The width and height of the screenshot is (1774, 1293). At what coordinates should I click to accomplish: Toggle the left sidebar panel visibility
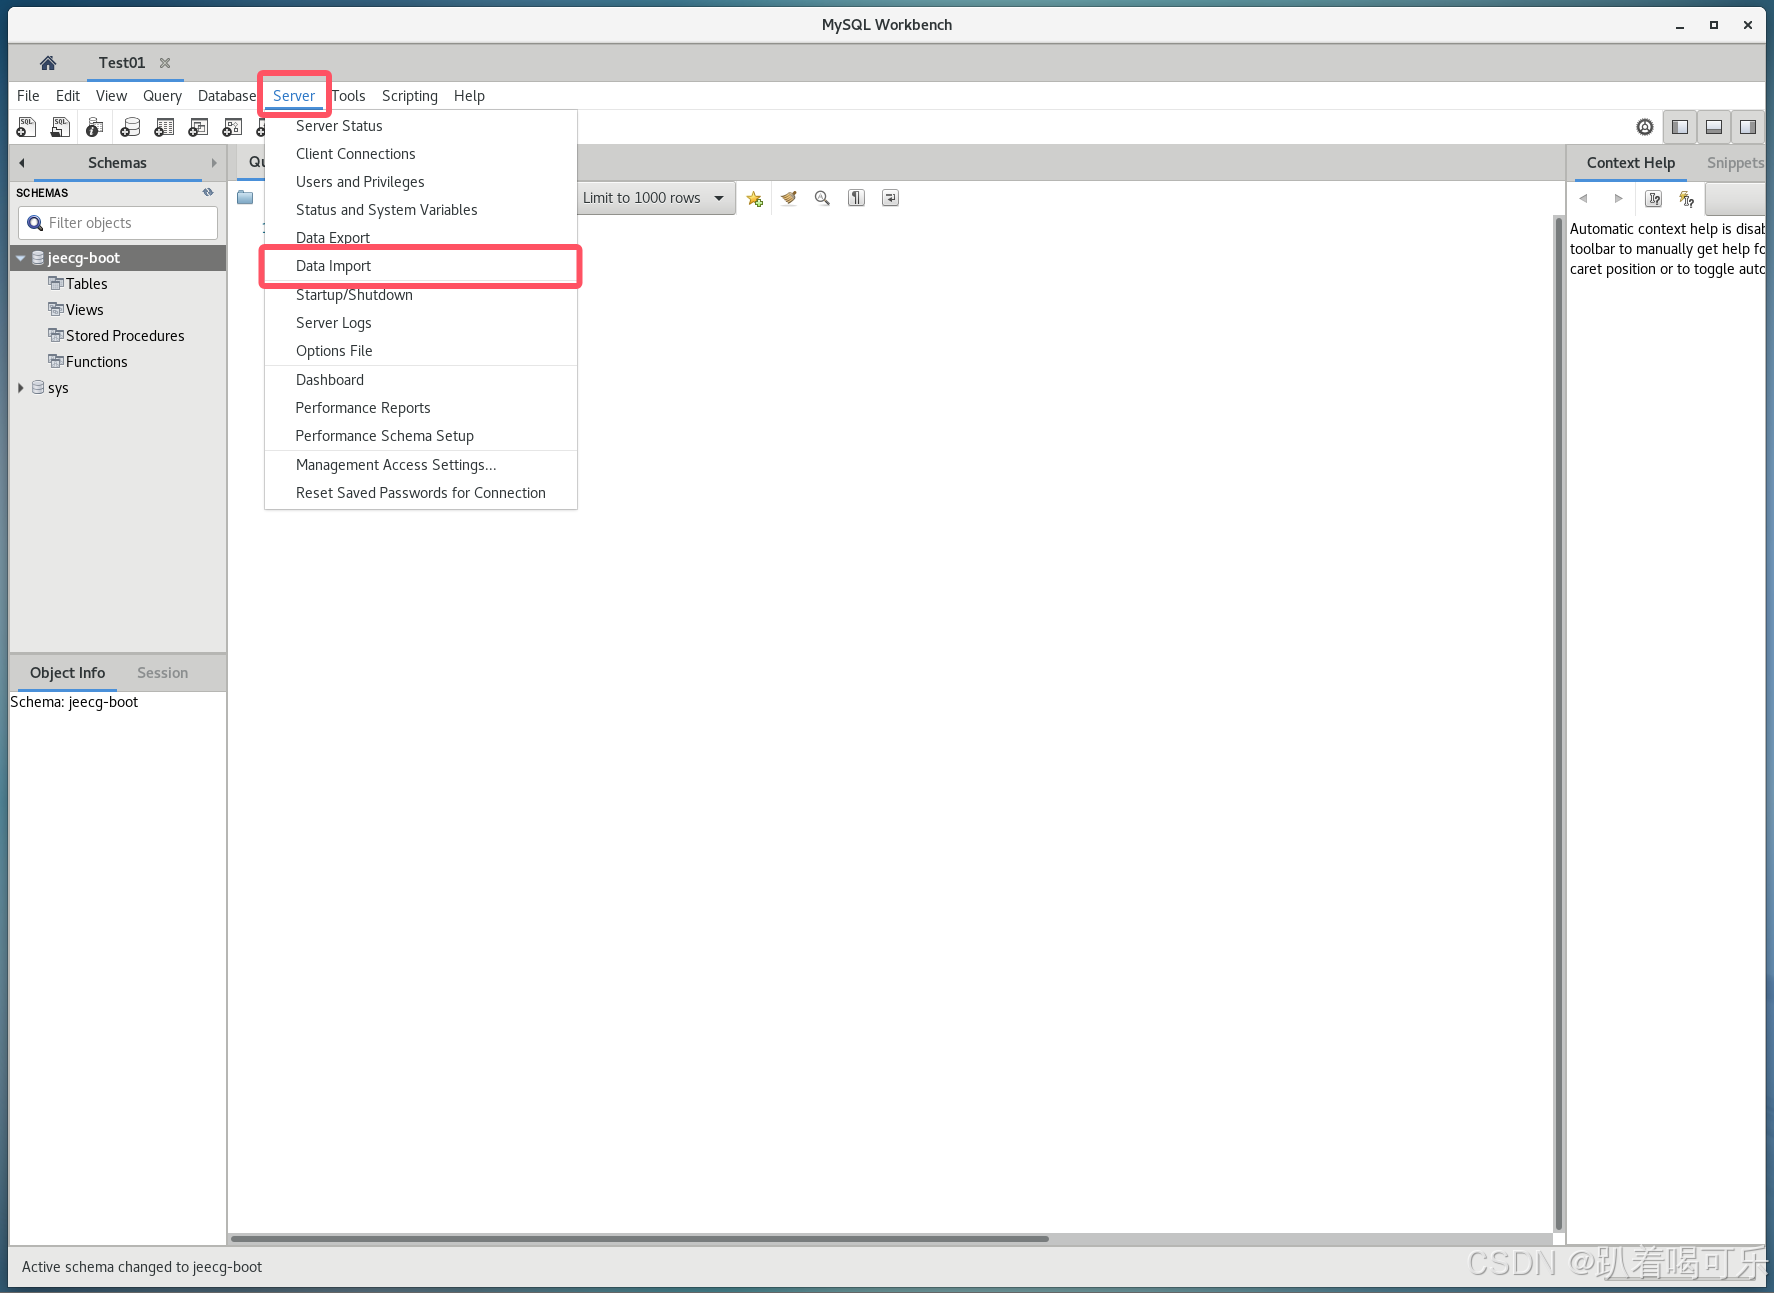point(1680,127)
